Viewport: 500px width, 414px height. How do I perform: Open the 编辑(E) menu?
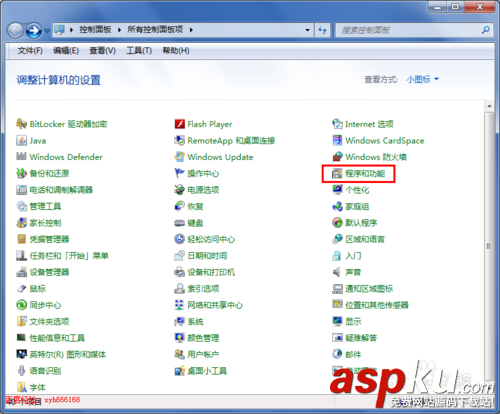pyautogui.click(x=66, y=51)
